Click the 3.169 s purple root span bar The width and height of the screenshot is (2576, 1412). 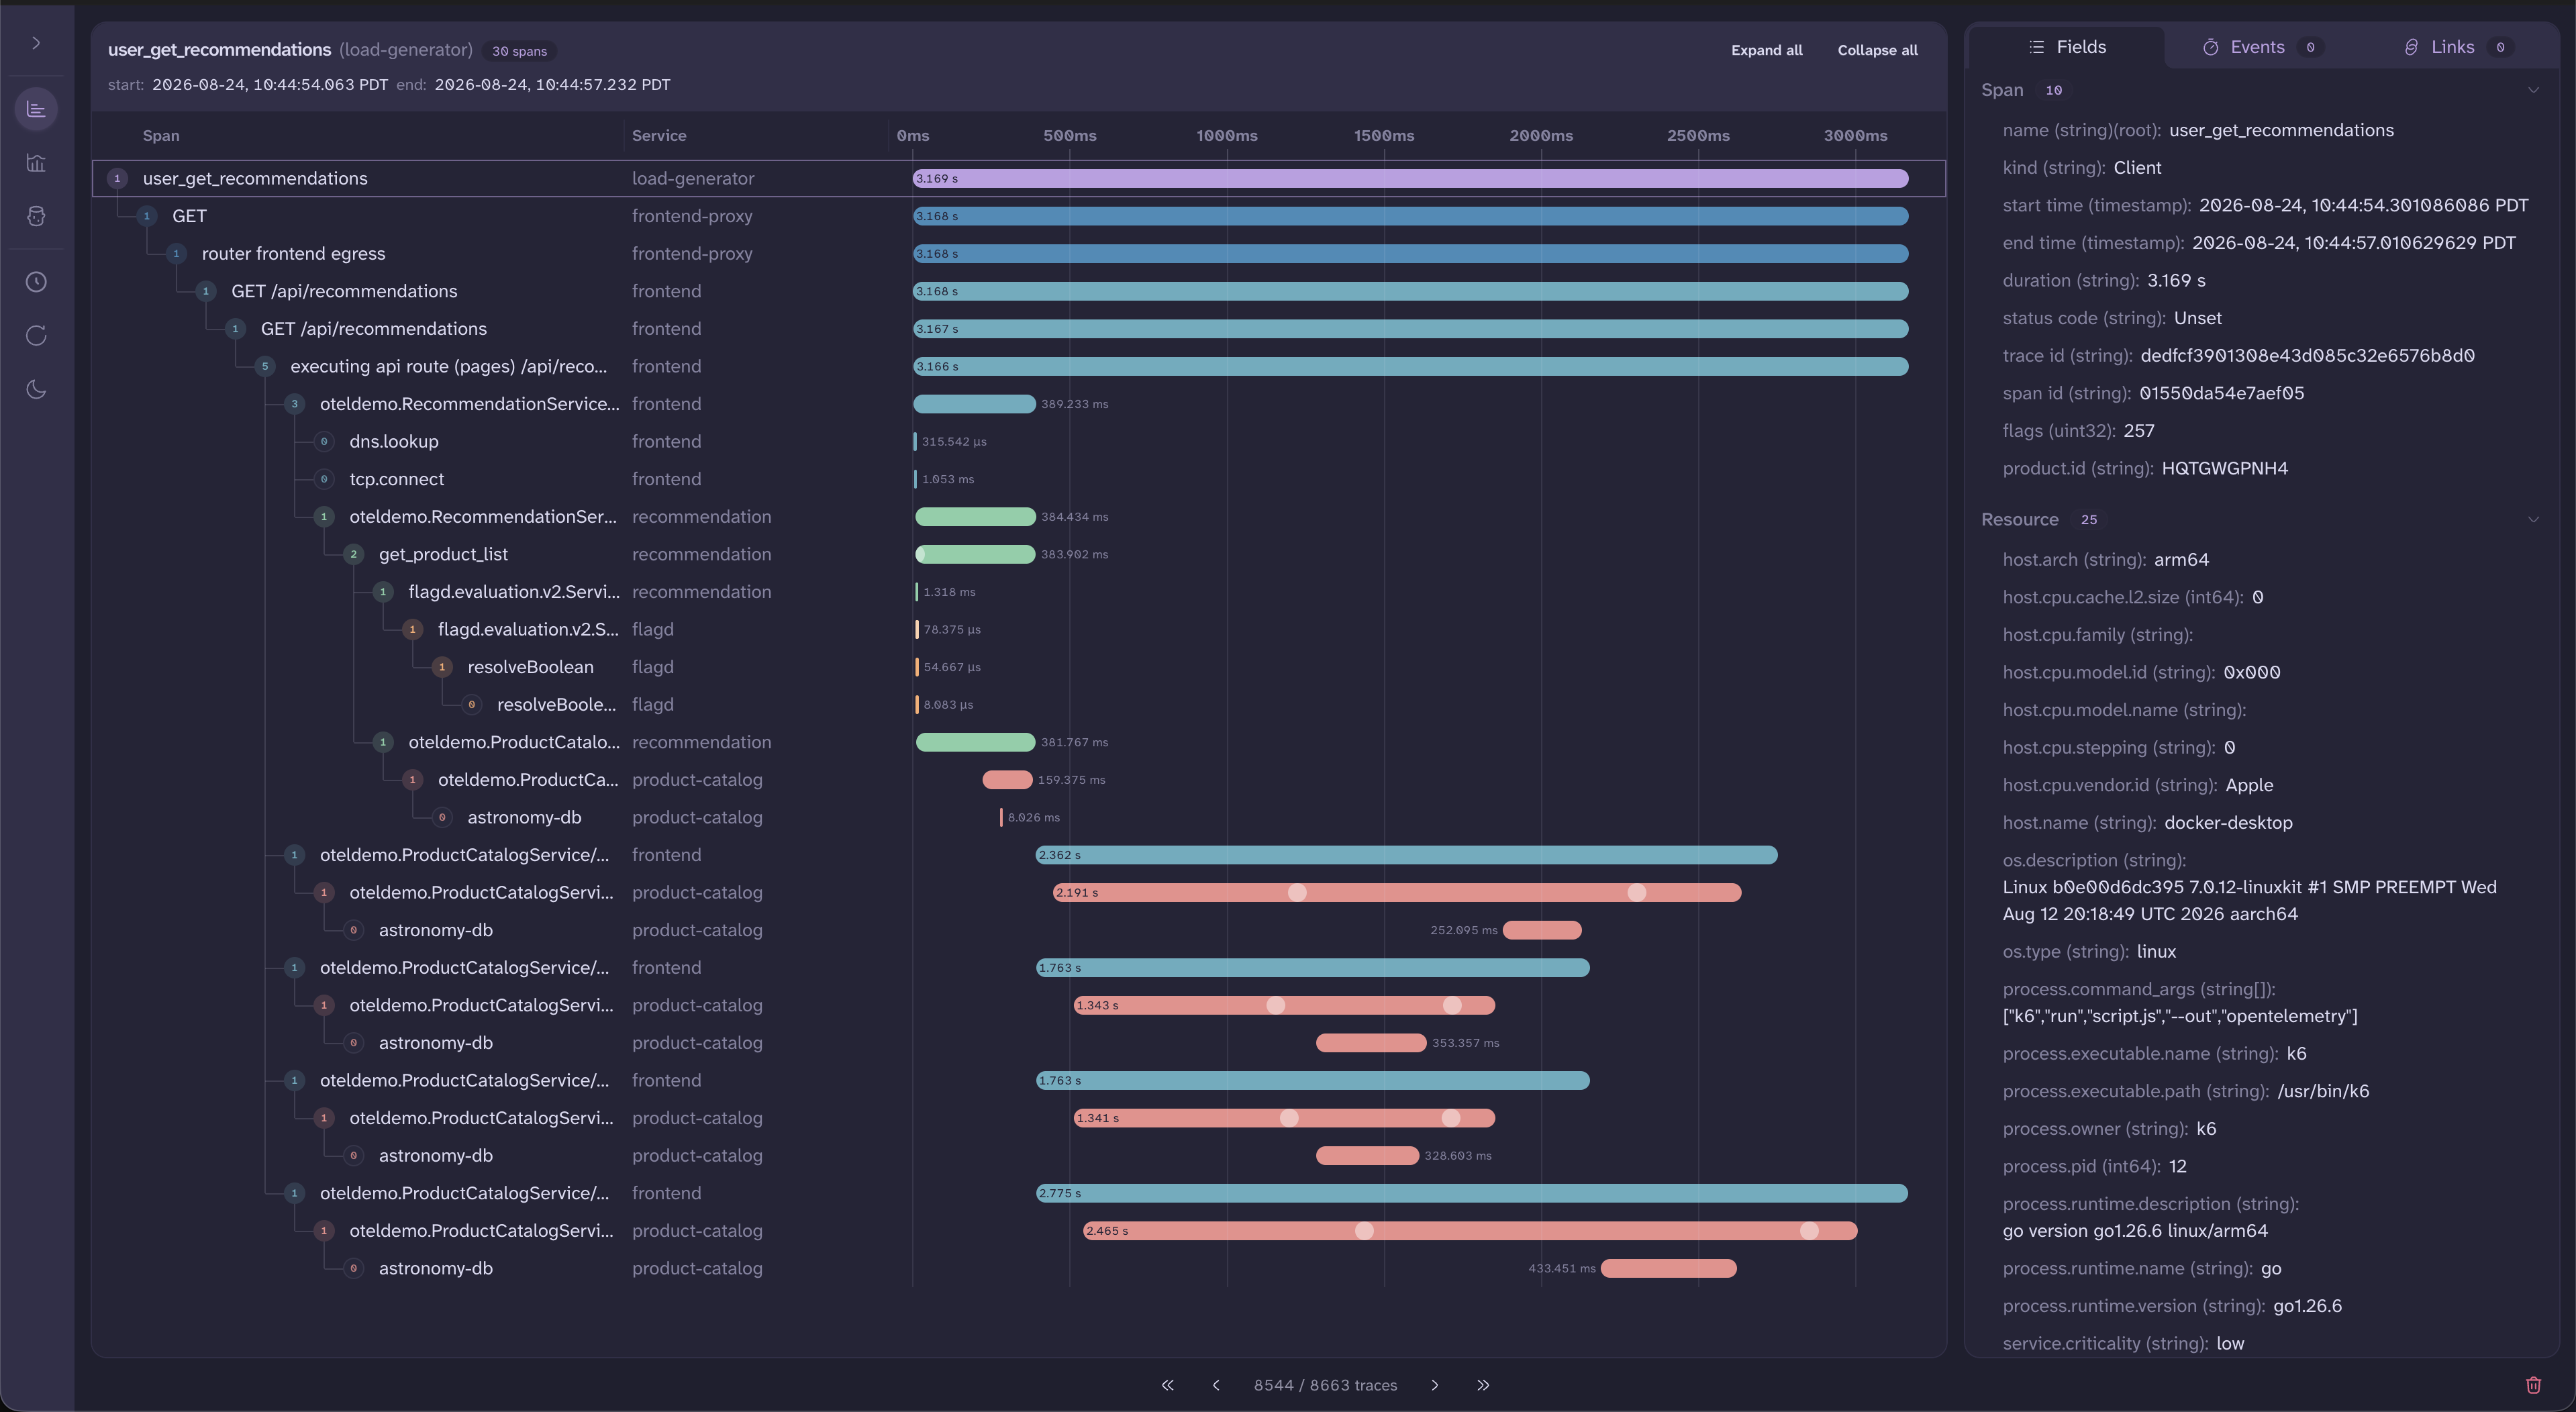coord(1410,178)
